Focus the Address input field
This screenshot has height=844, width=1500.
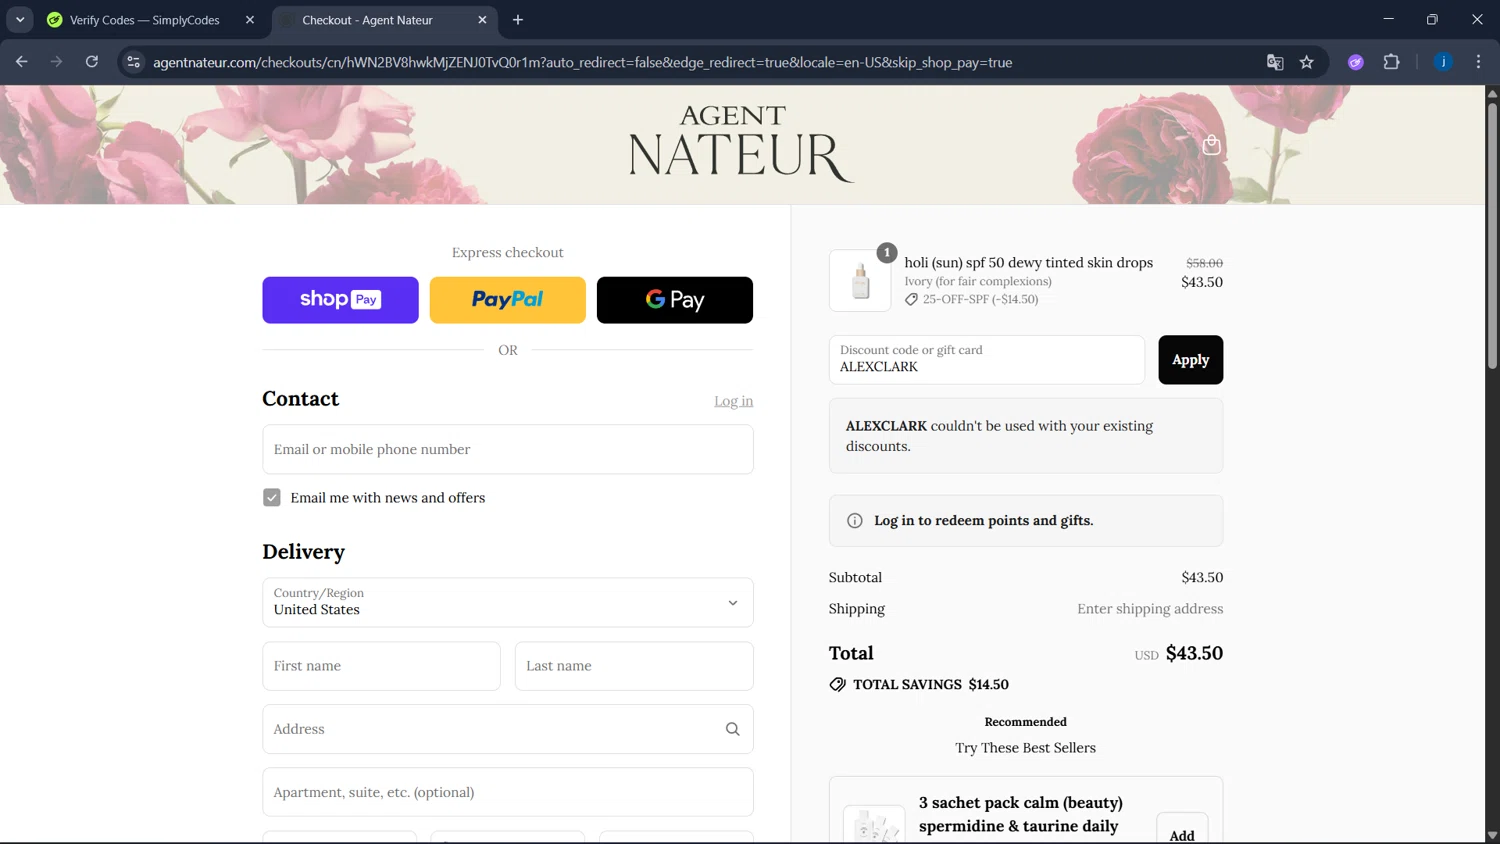pyautogui.click(x=508, y=729)
